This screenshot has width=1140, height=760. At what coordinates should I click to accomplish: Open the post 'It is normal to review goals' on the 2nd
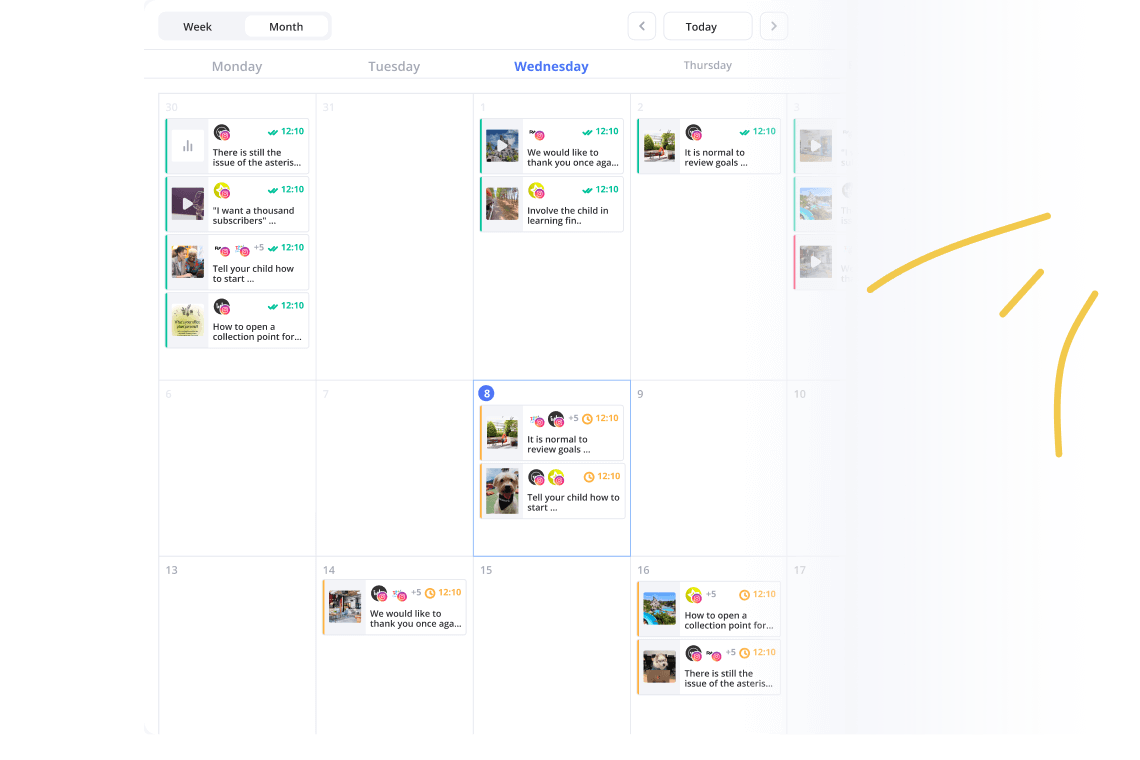[708, 145]
